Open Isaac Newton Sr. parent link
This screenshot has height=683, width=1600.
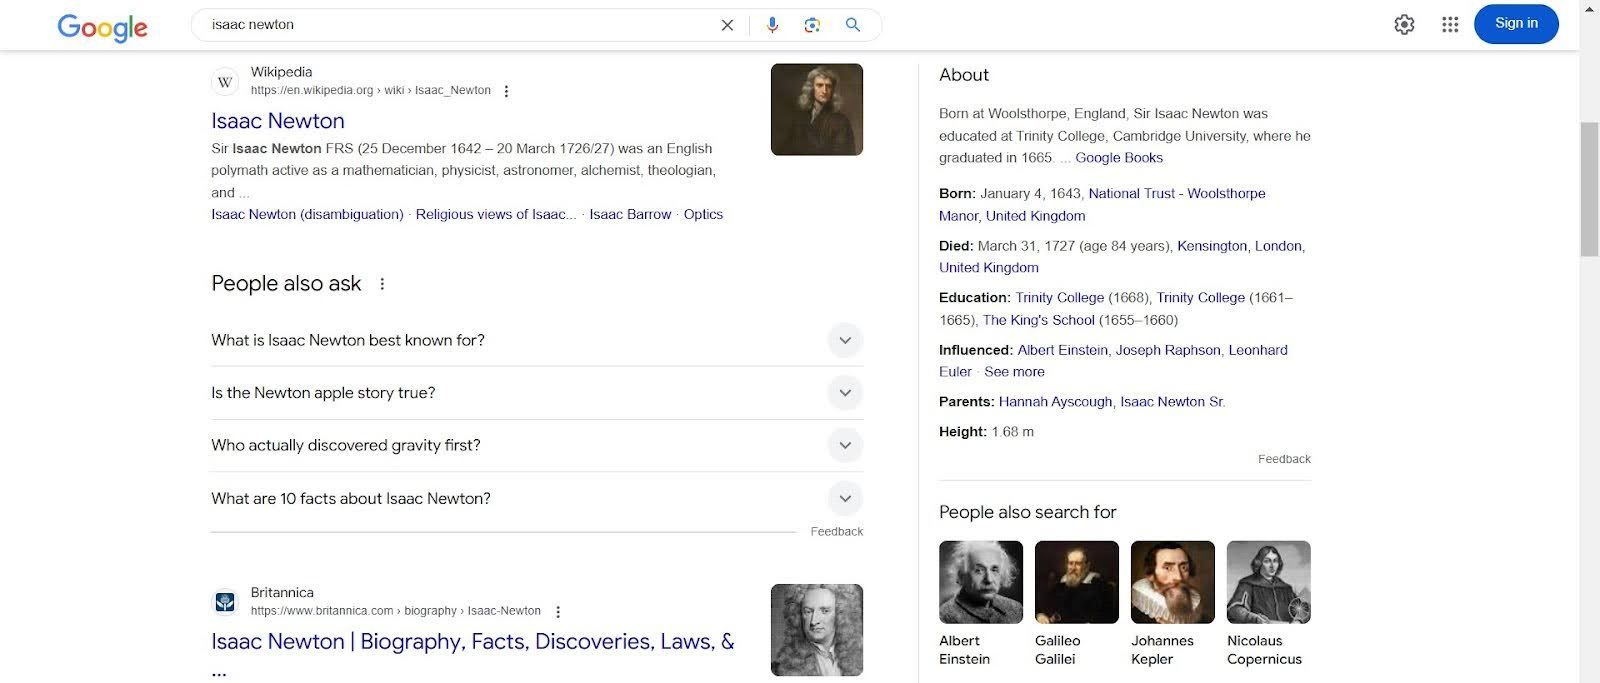pos(1172,402)
